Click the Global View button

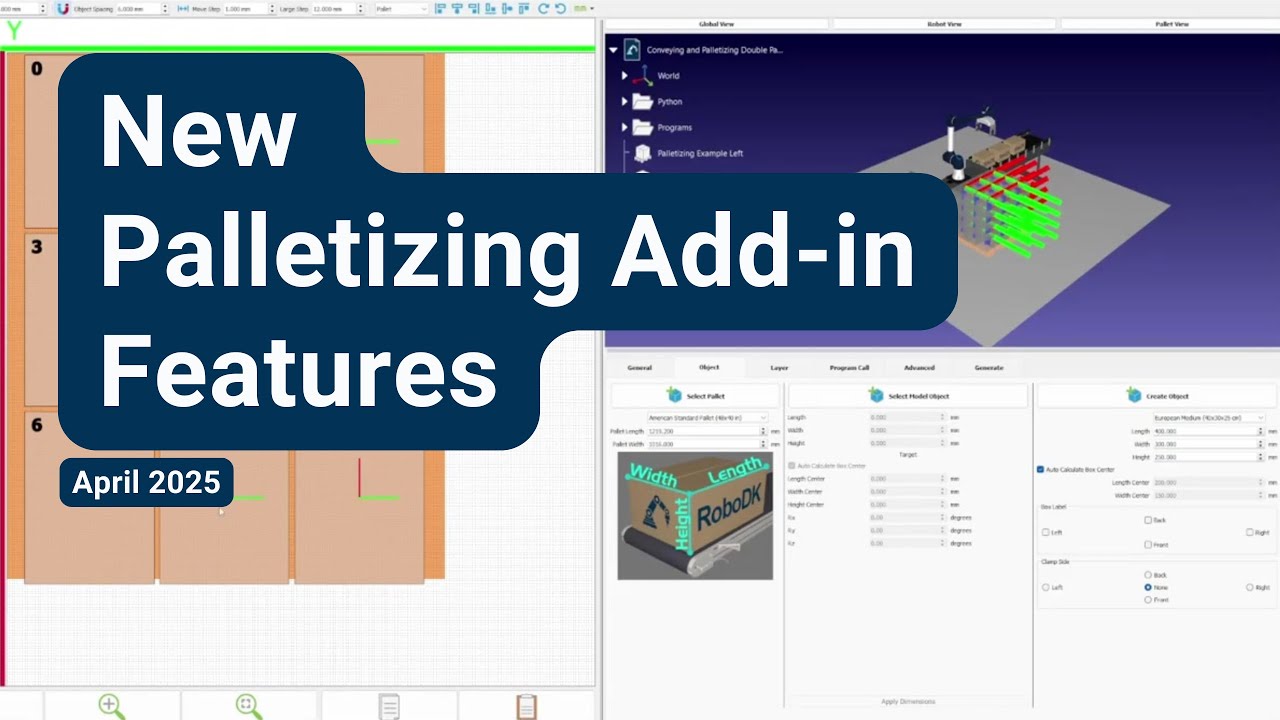point(717,23)
